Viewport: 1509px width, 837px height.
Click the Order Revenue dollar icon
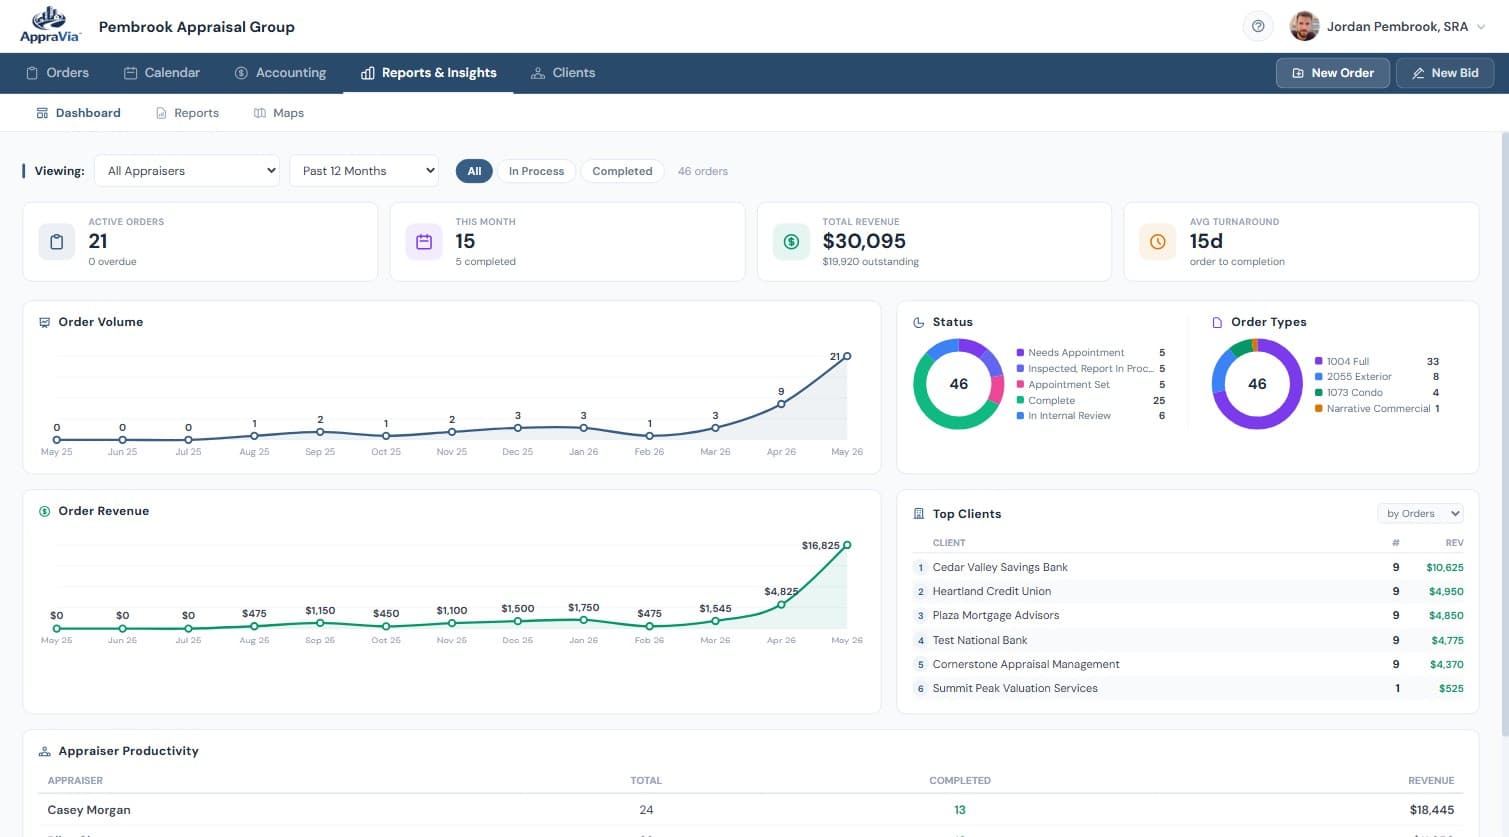pyautogui.click(x=44, y=511)
